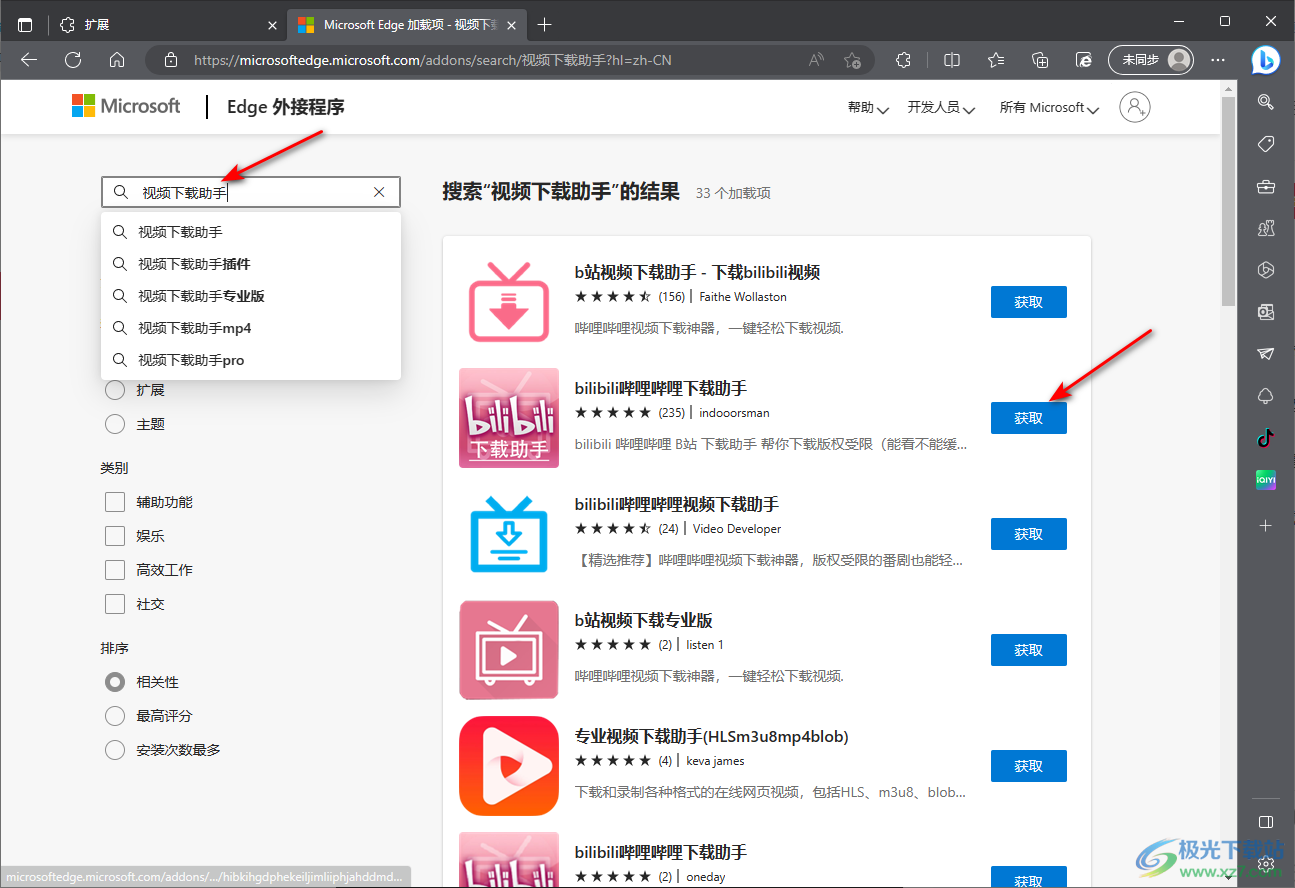Select 最高评分 sort radio
The image size is (1295, 888).
[115, 716]
